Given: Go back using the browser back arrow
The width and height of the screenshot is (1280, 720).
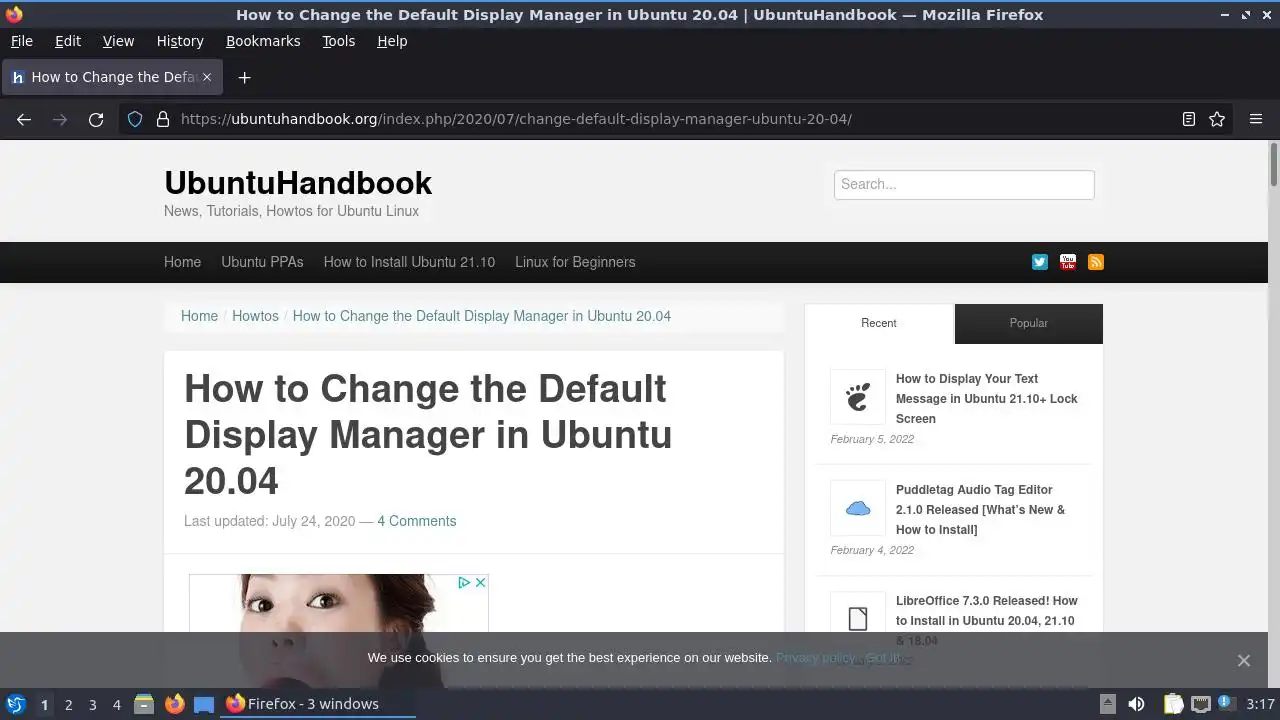Looking at the screenshot, I should coord(24,119).
